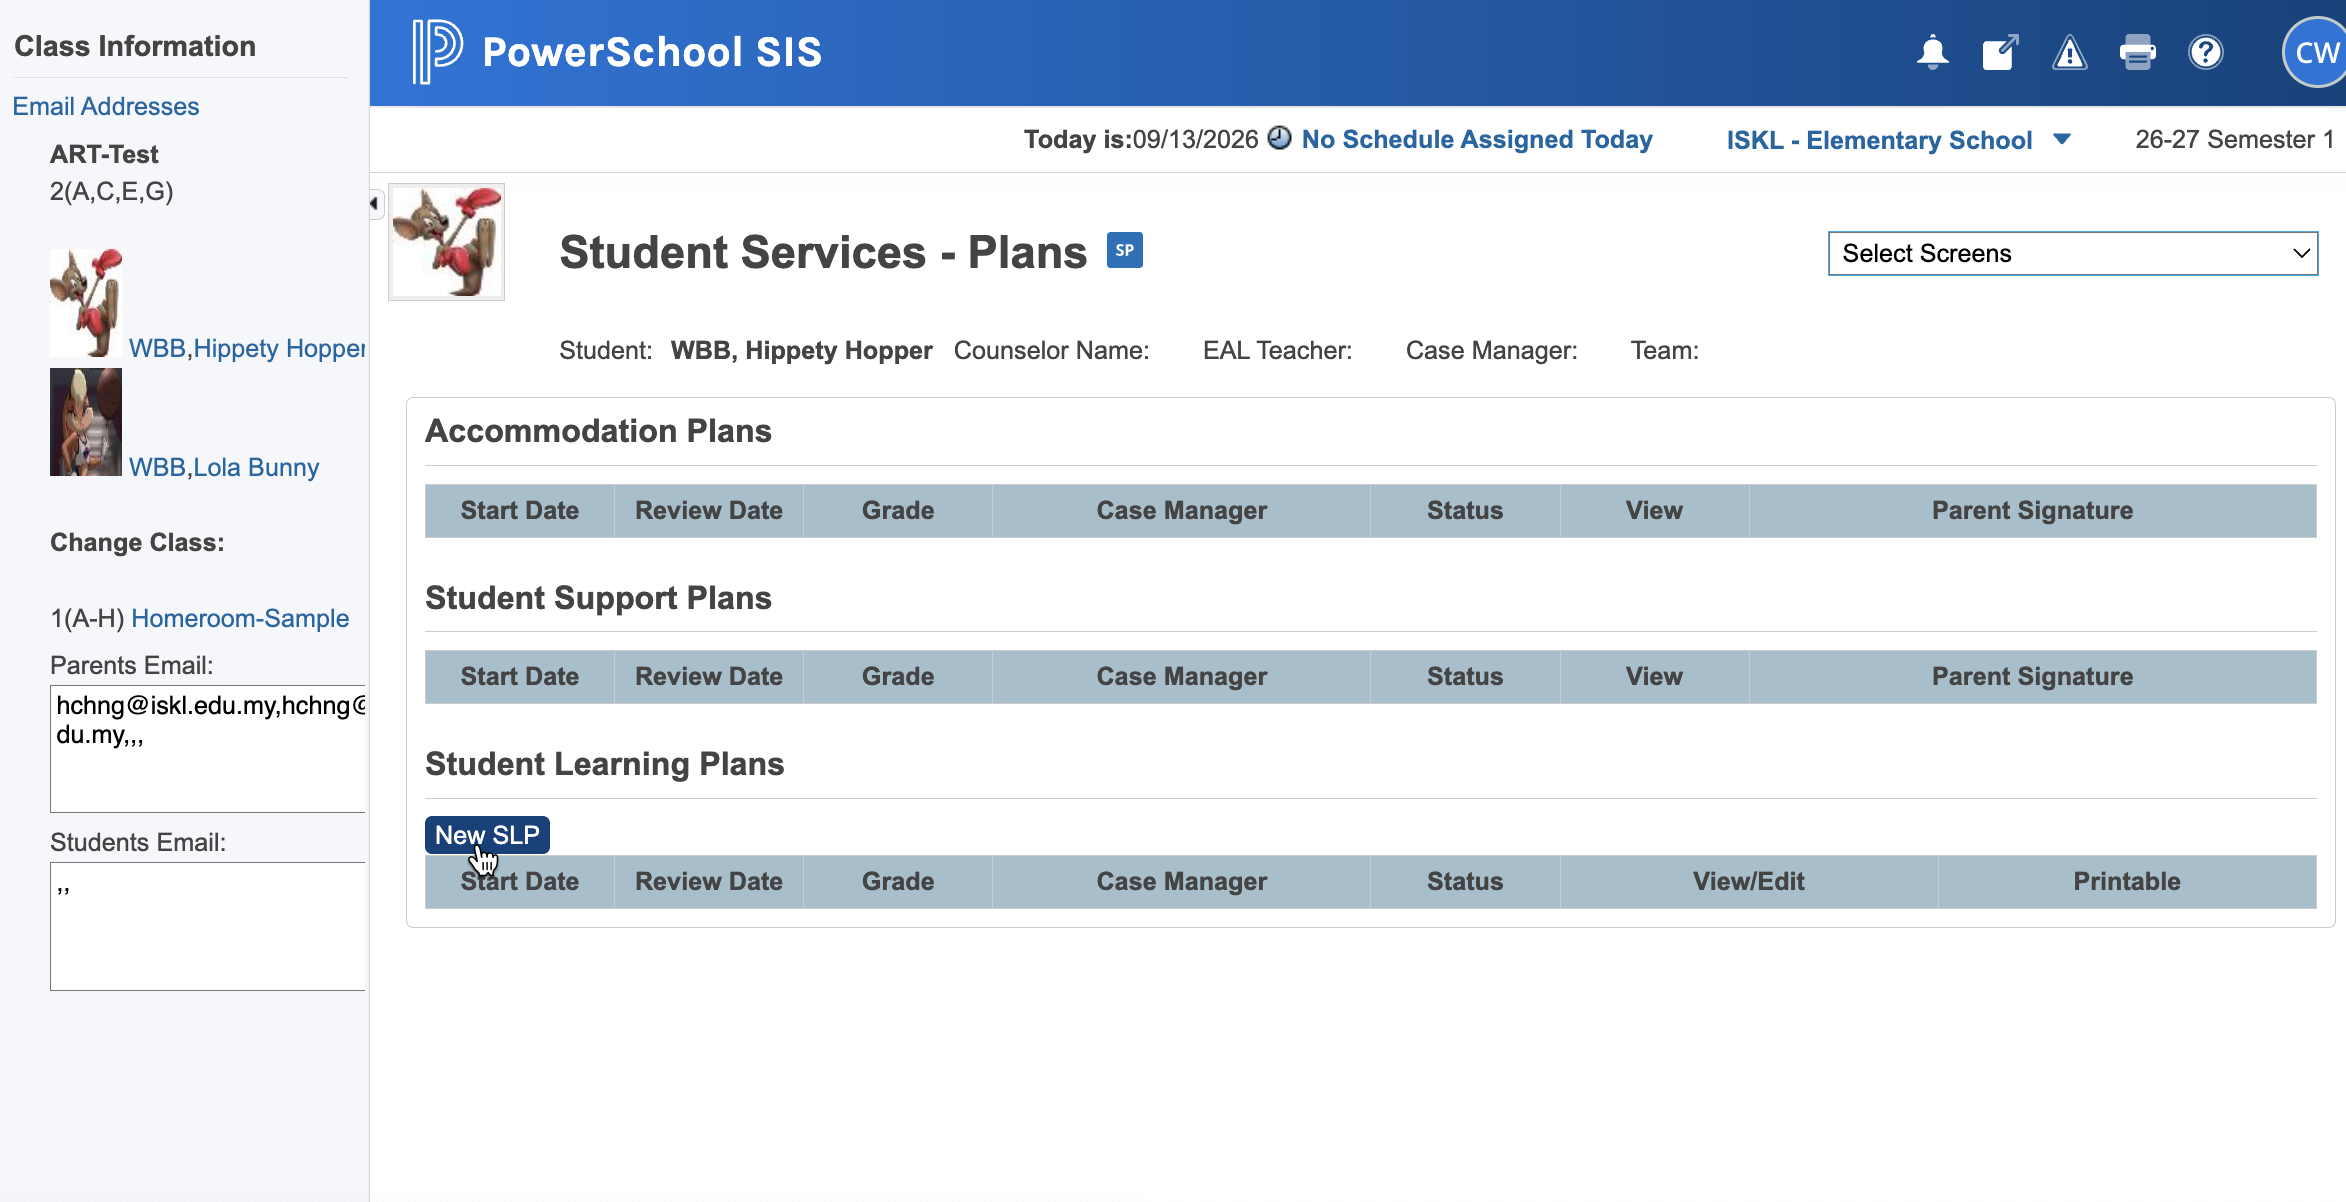2346x1202 pixels.
Task: Open the alerts warning triangle icon
Action: [x=2069, y=52]
